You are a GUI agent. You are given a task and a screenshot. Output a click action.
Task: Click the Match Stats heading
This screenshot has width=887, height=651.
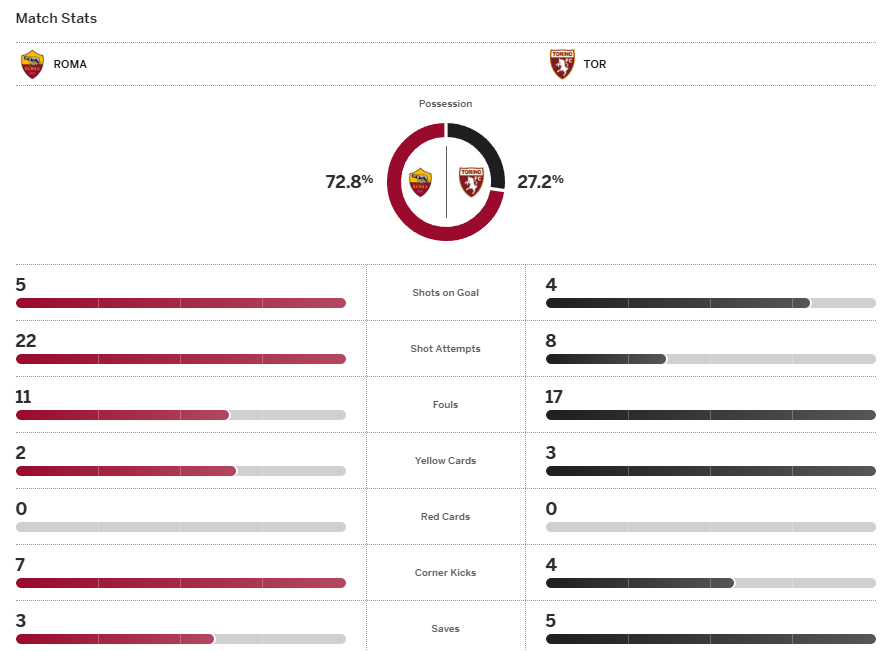pos(56,18)
